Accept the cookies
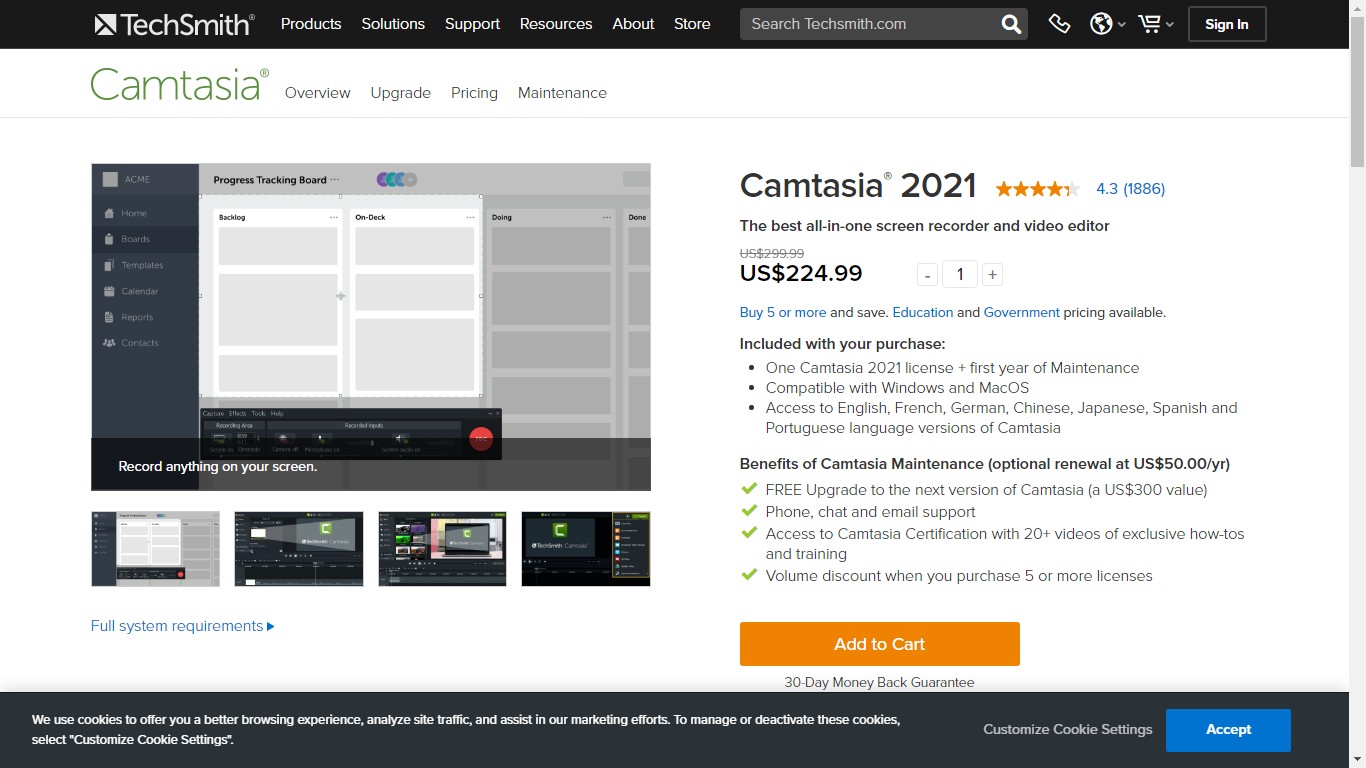Image resolution: width=1366 pixels, height=768 pixels. pyautogui.click(x=1228, y=730)
